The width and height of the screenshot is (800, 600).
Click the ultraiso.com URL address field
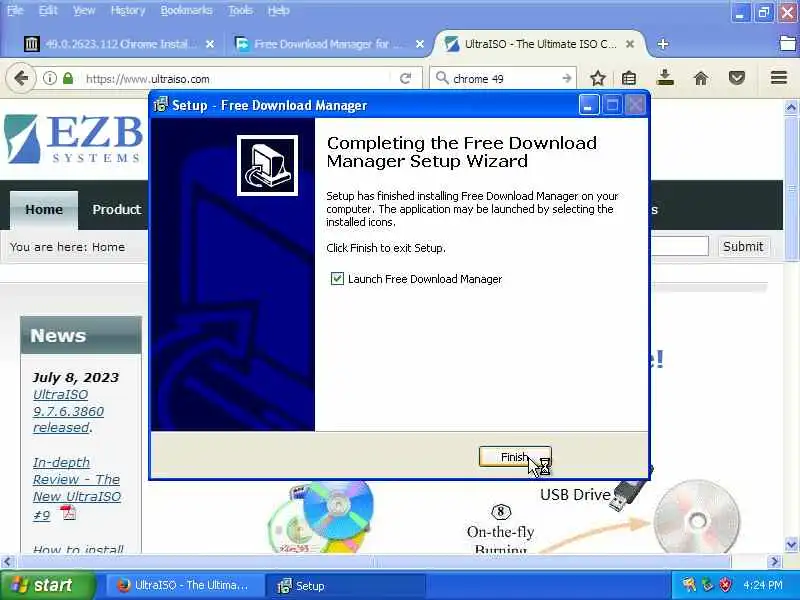point(235,79)
